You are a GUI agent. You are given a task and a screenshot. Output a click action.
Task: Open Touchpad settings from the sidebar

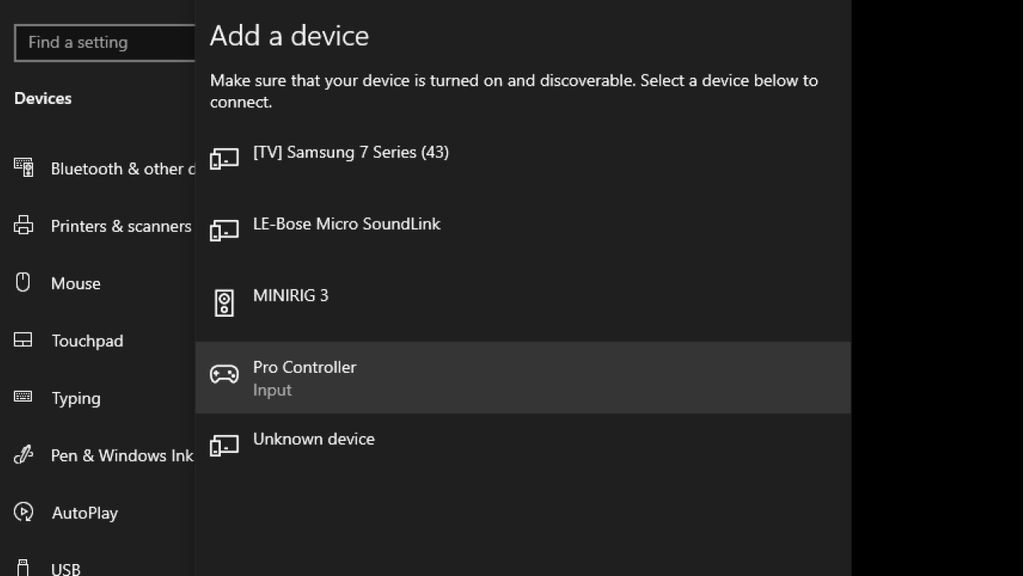coord(87,340)
